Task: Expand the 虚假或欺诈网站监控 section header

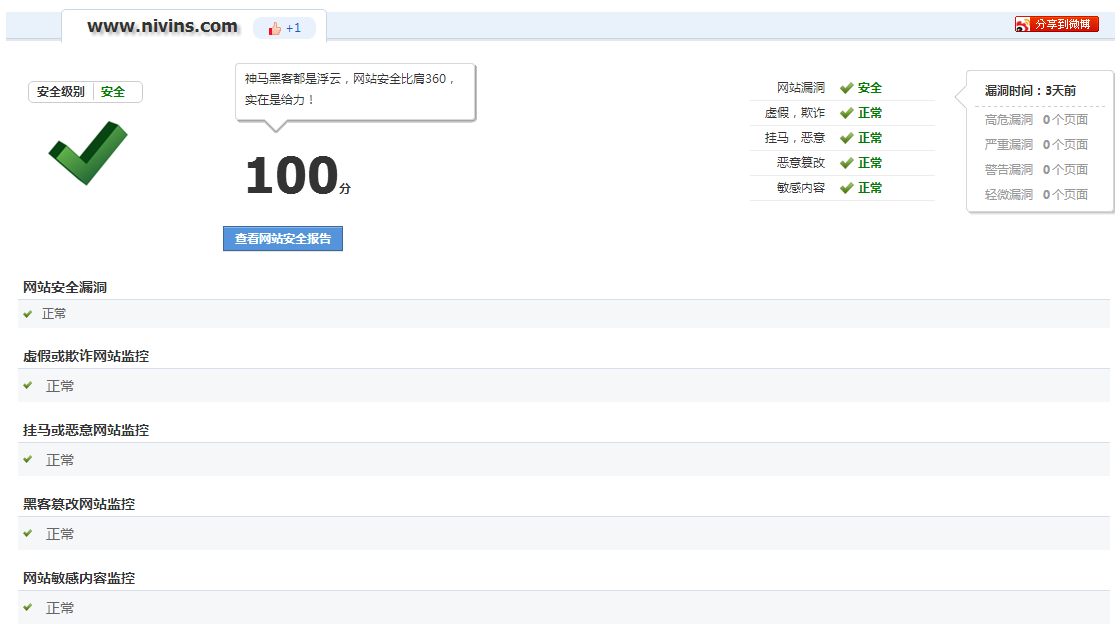Action: [x=86, y=356]
